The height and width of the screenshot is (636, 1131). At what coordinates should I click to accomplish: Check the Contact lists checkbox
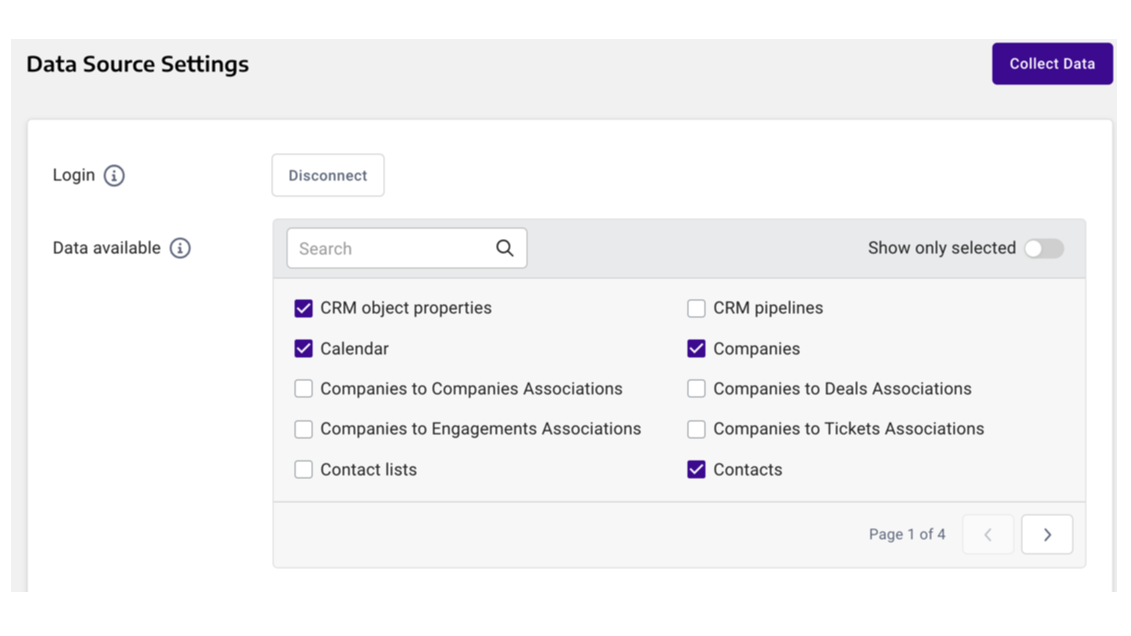304,470
